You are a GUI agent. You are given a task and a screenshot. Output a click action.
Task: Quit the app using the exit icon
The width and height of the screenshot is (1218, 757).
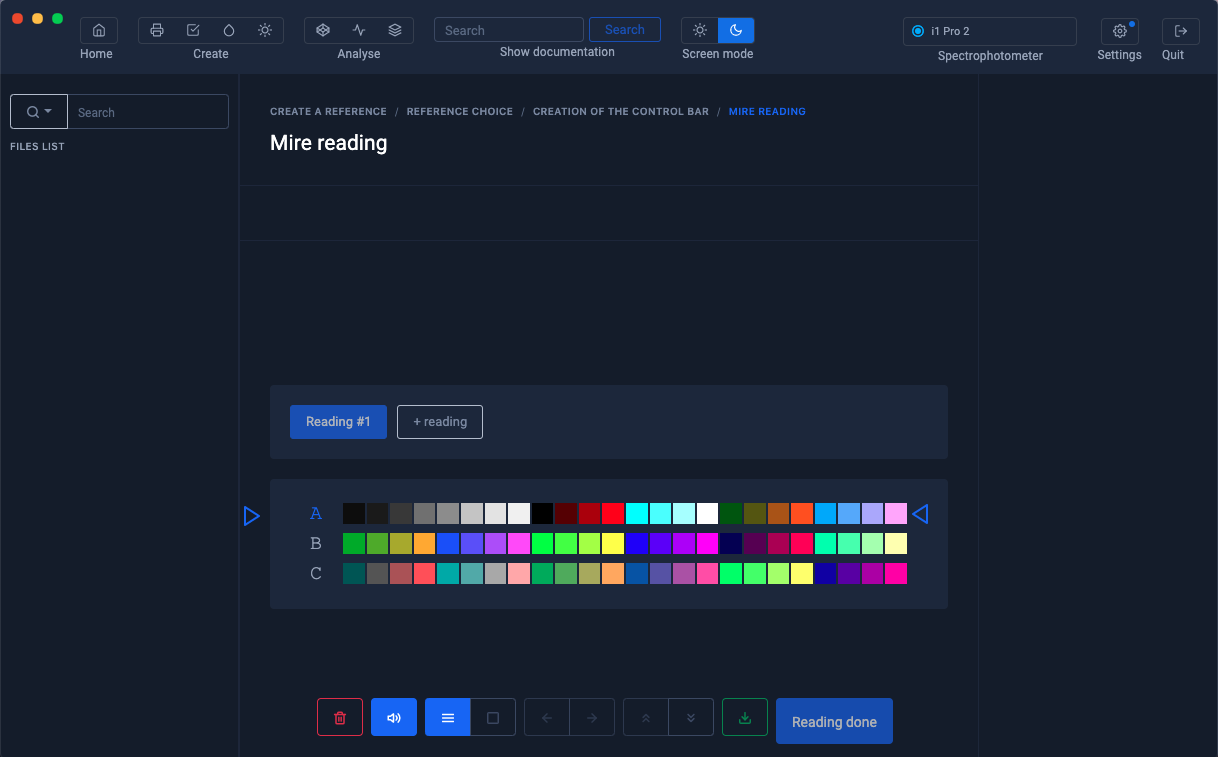coord(1181,31)
